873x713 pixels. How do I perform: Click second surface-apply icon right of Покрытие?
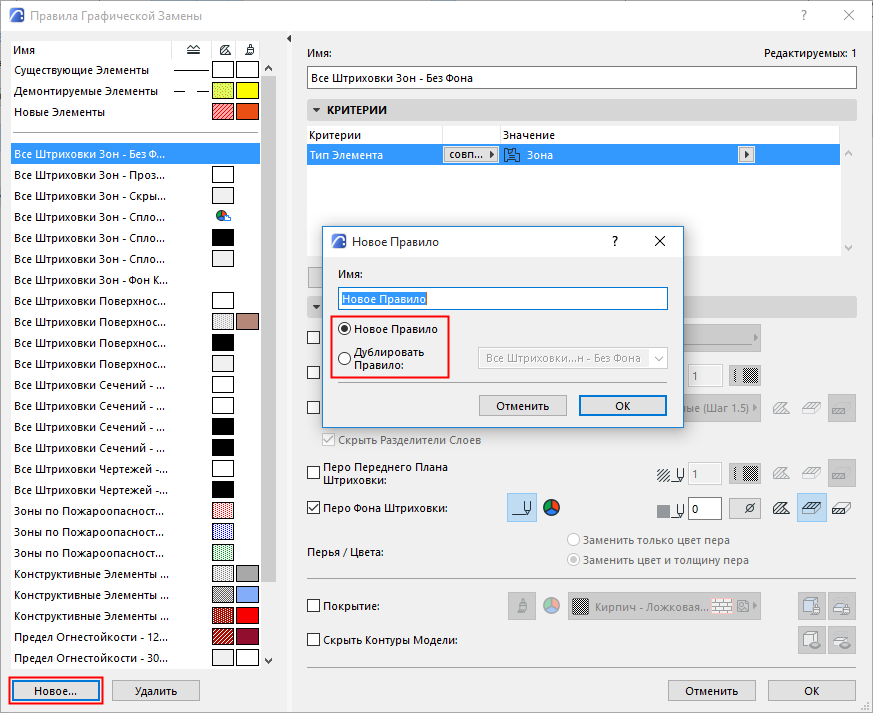tap(841, 606)
